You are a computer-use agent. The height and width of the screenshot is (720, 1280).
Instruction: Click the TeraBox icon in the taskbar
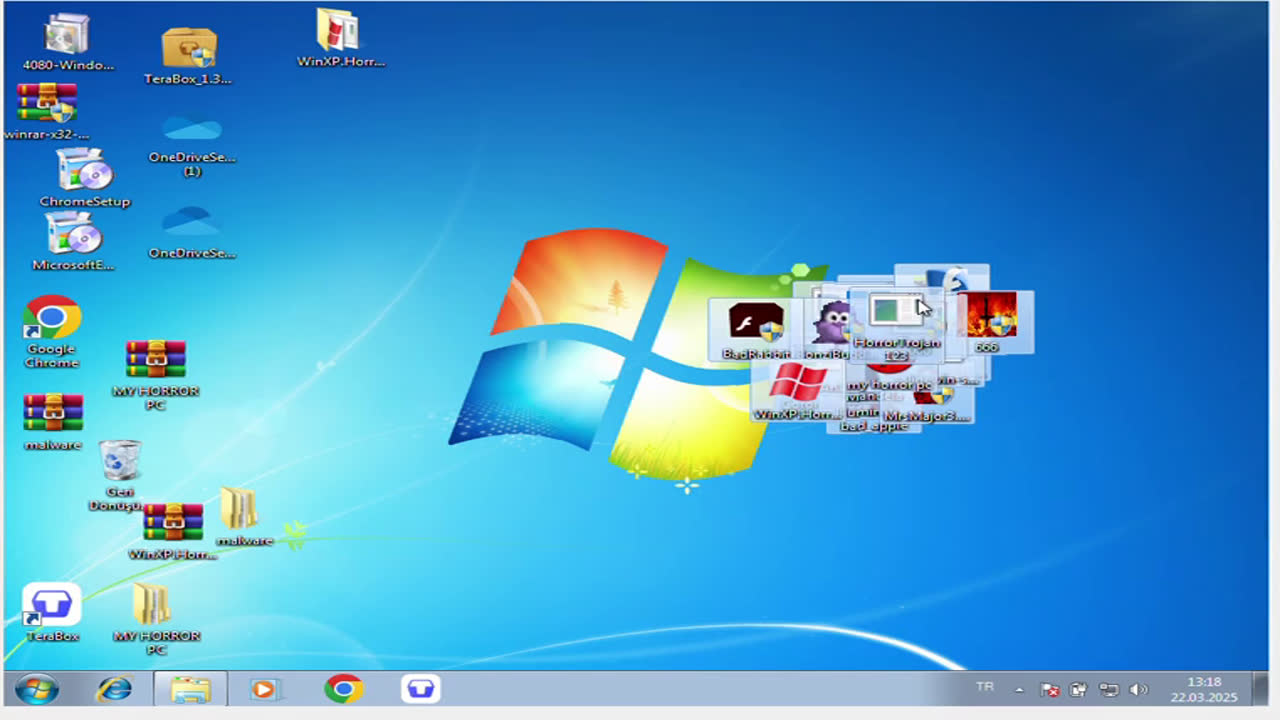coord(421,689)
